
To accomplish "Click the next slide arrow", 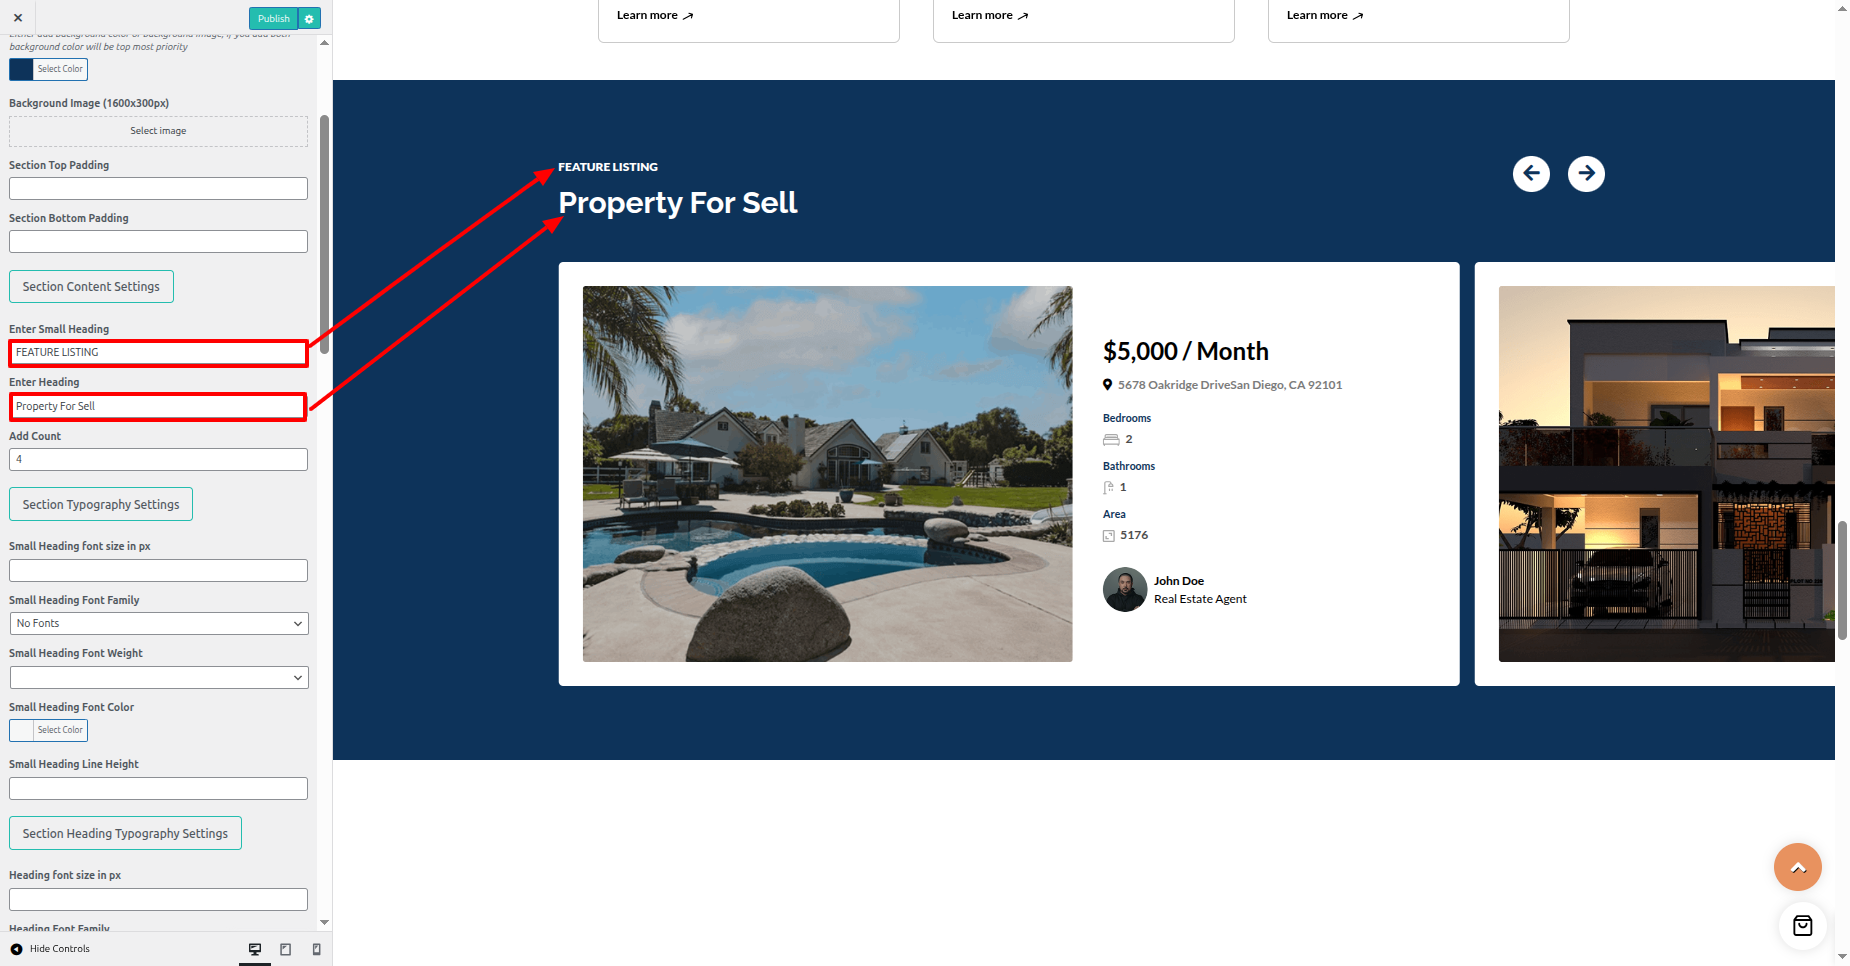I will pyautogui.click(x=1586, y=174).
